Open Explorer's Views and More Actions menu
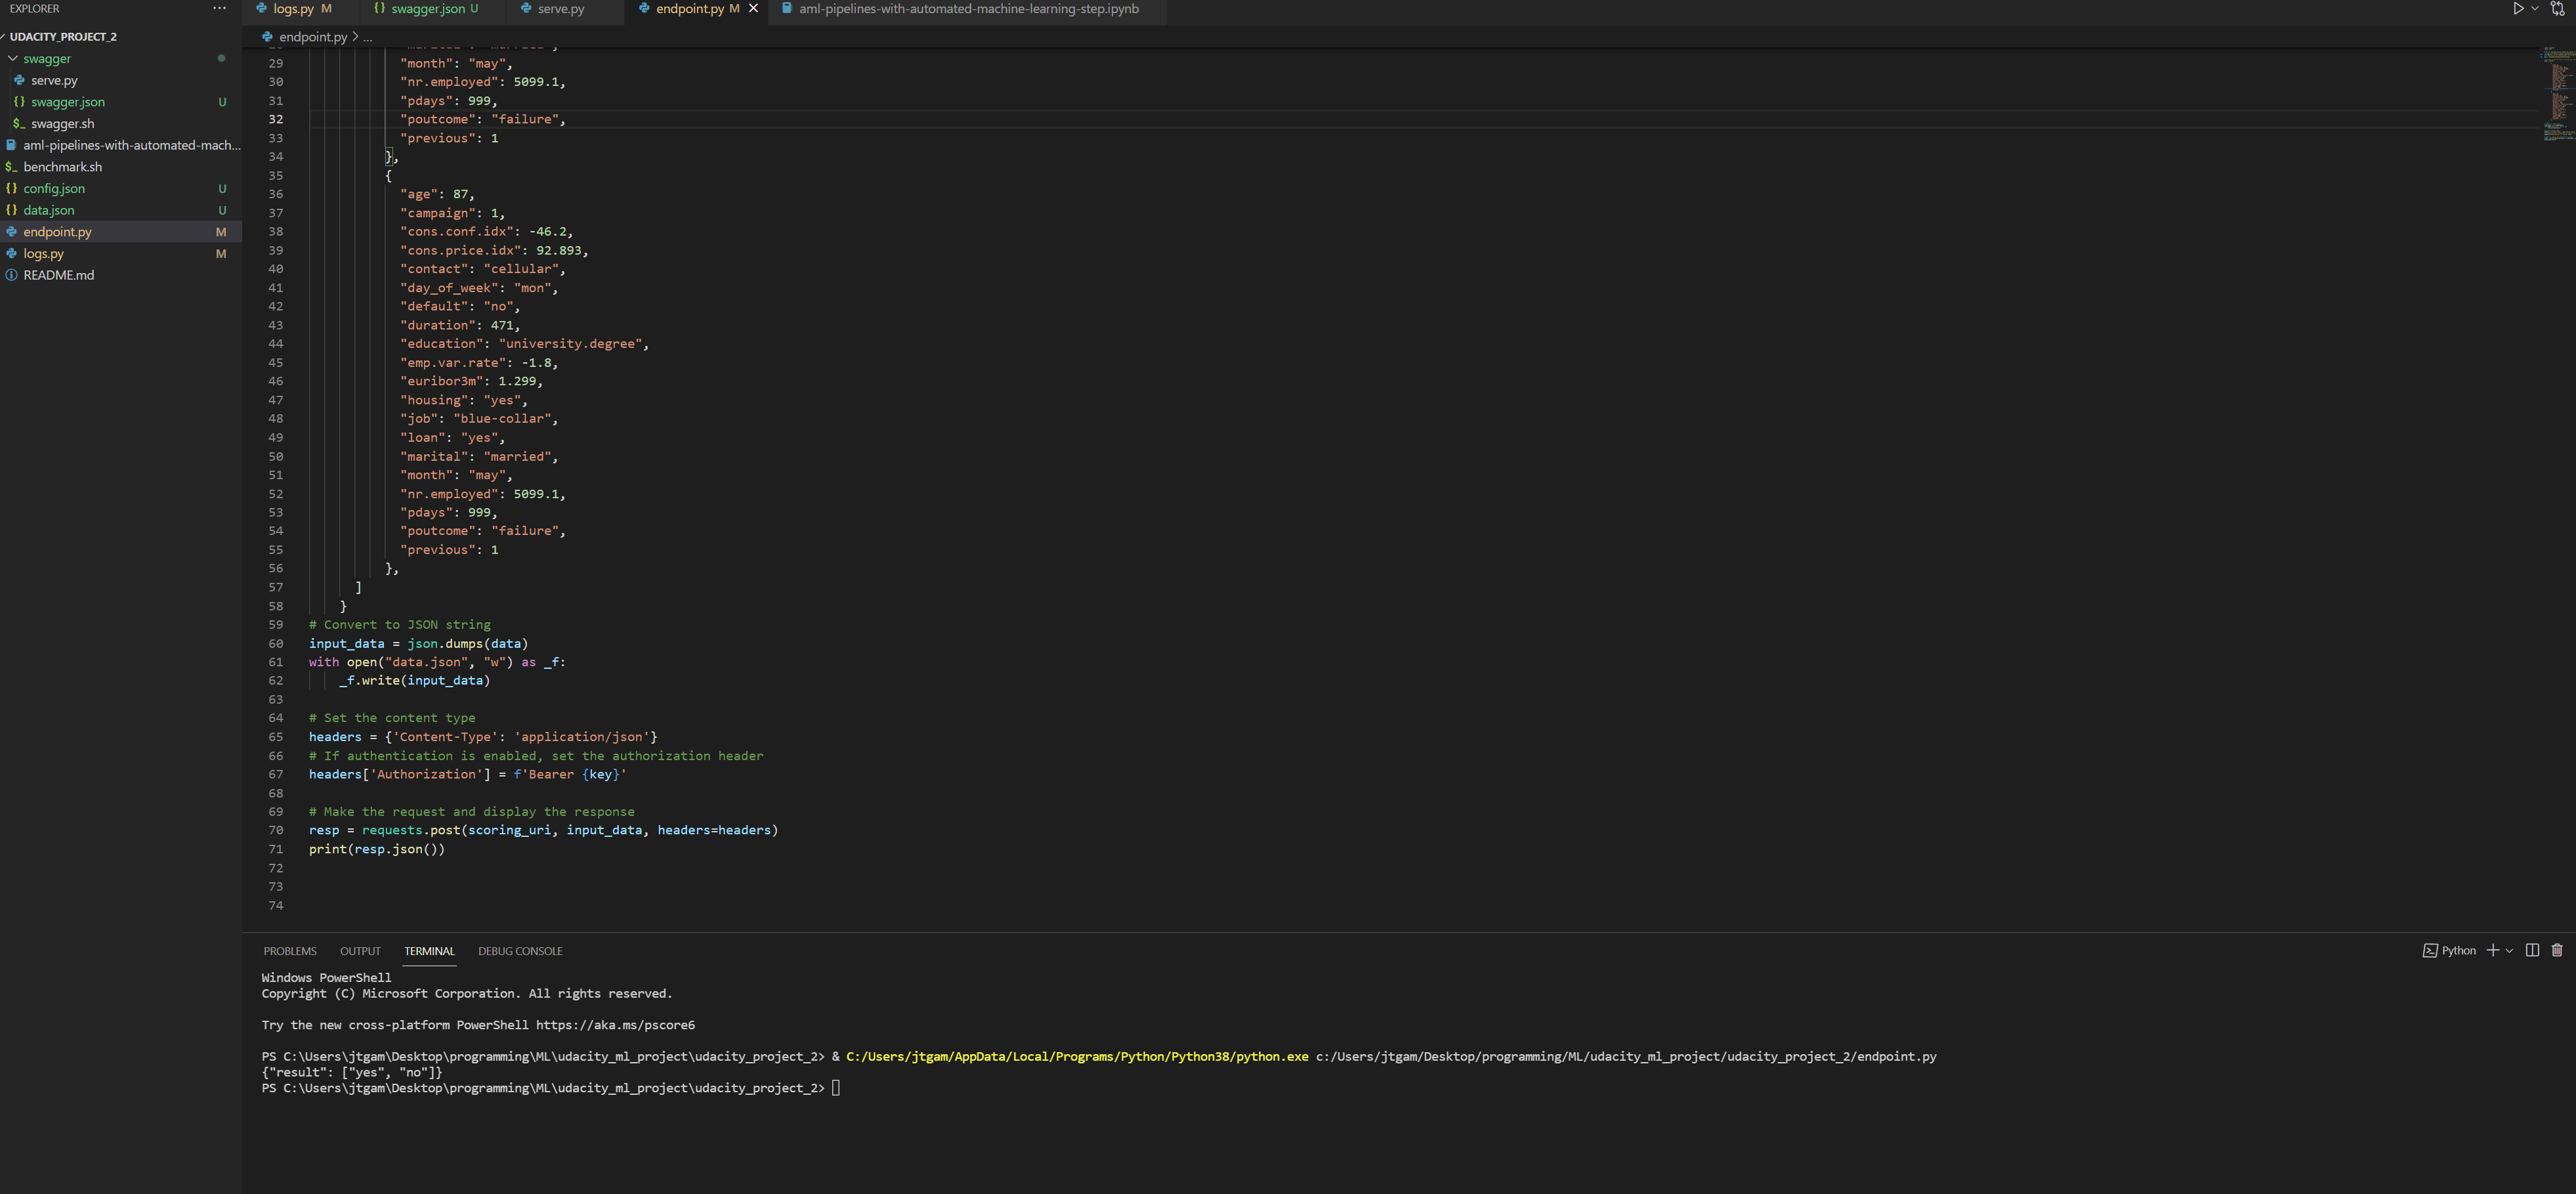Screen dimensions: 2576x1194 [x=219, y=8]
